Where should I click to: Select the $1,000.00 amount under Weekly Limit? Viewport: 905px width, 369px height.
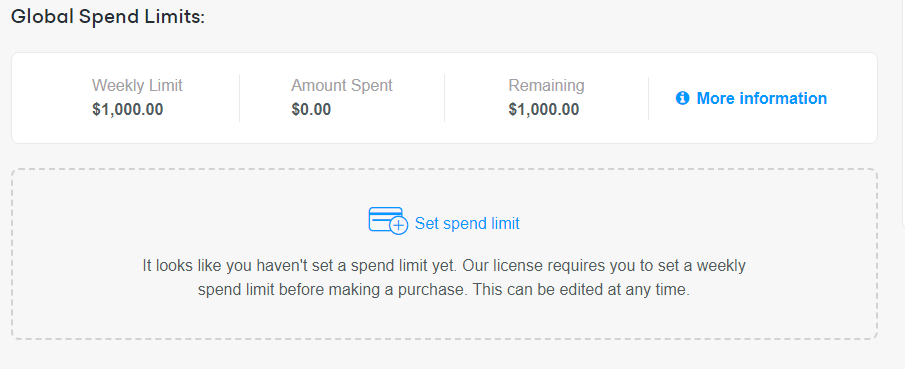click(x=128, y=109)
